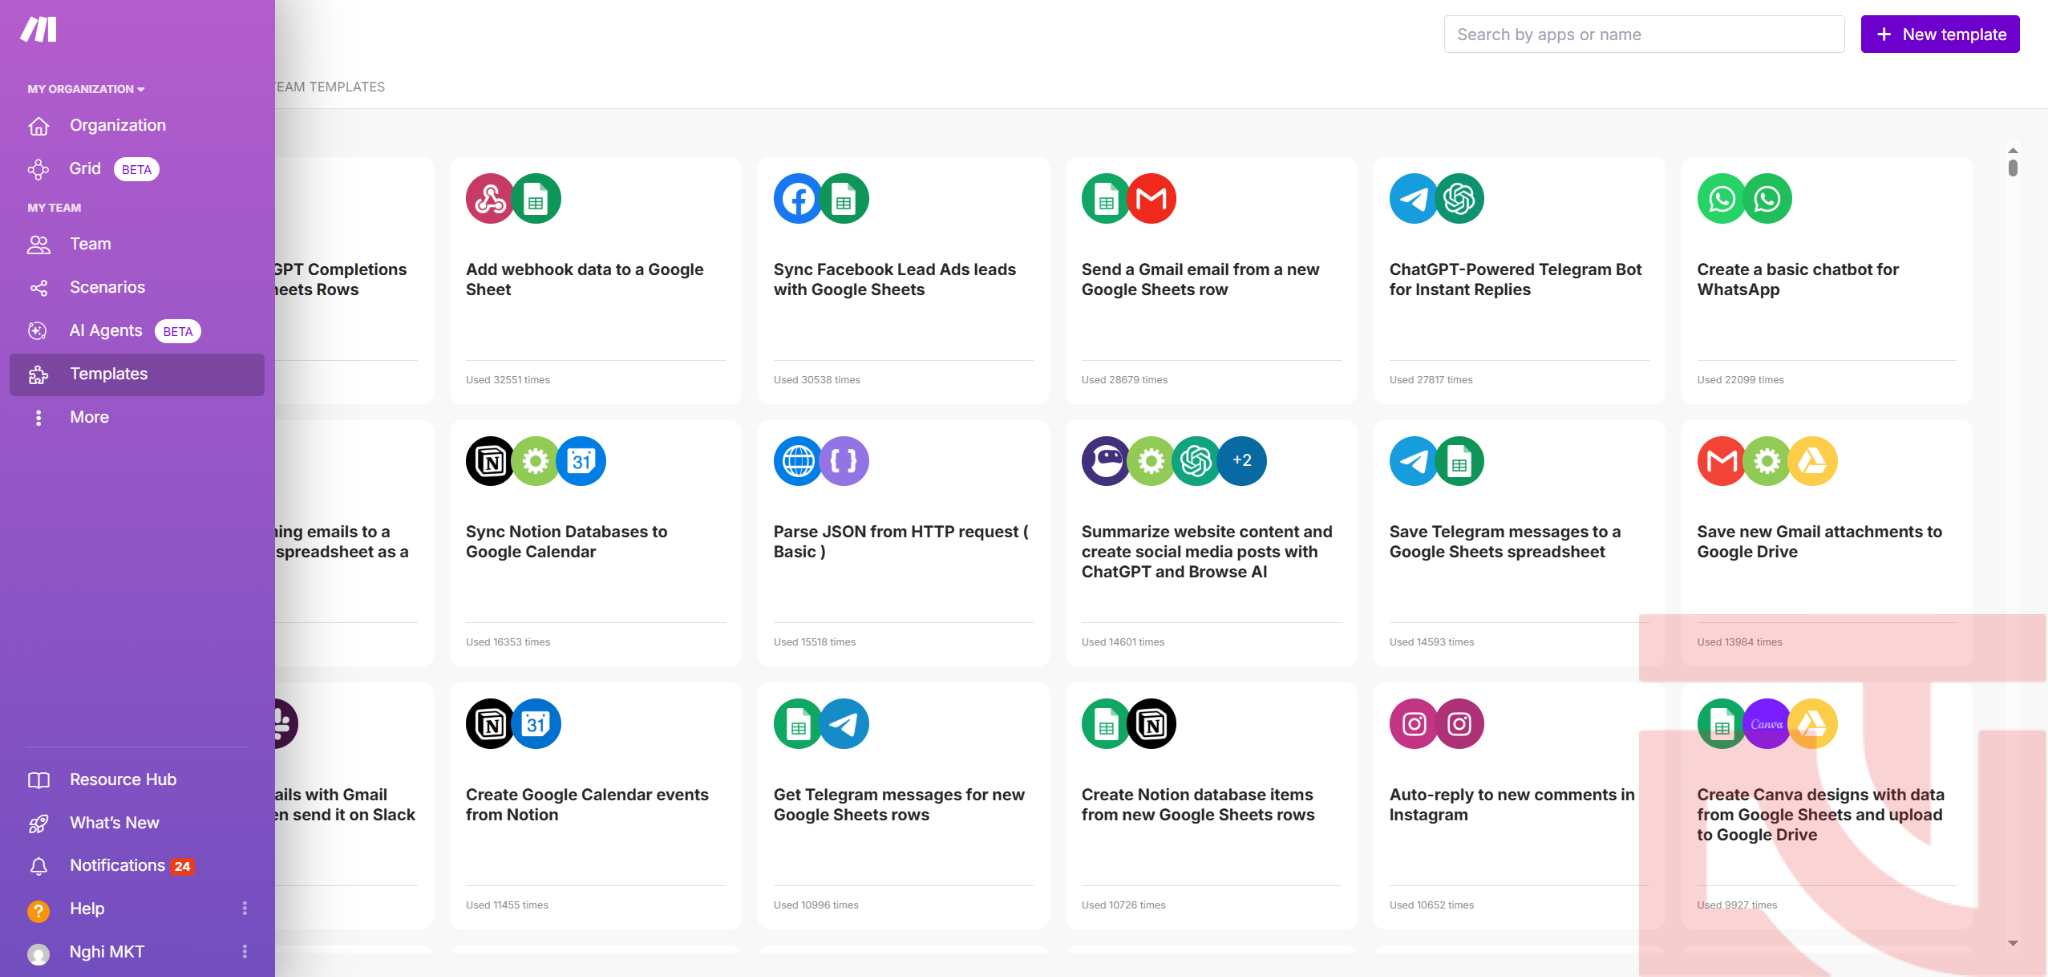Click Telegram icon on Save Telegram messages card
2048x977 pixels.
click(x=1413, y=461)
